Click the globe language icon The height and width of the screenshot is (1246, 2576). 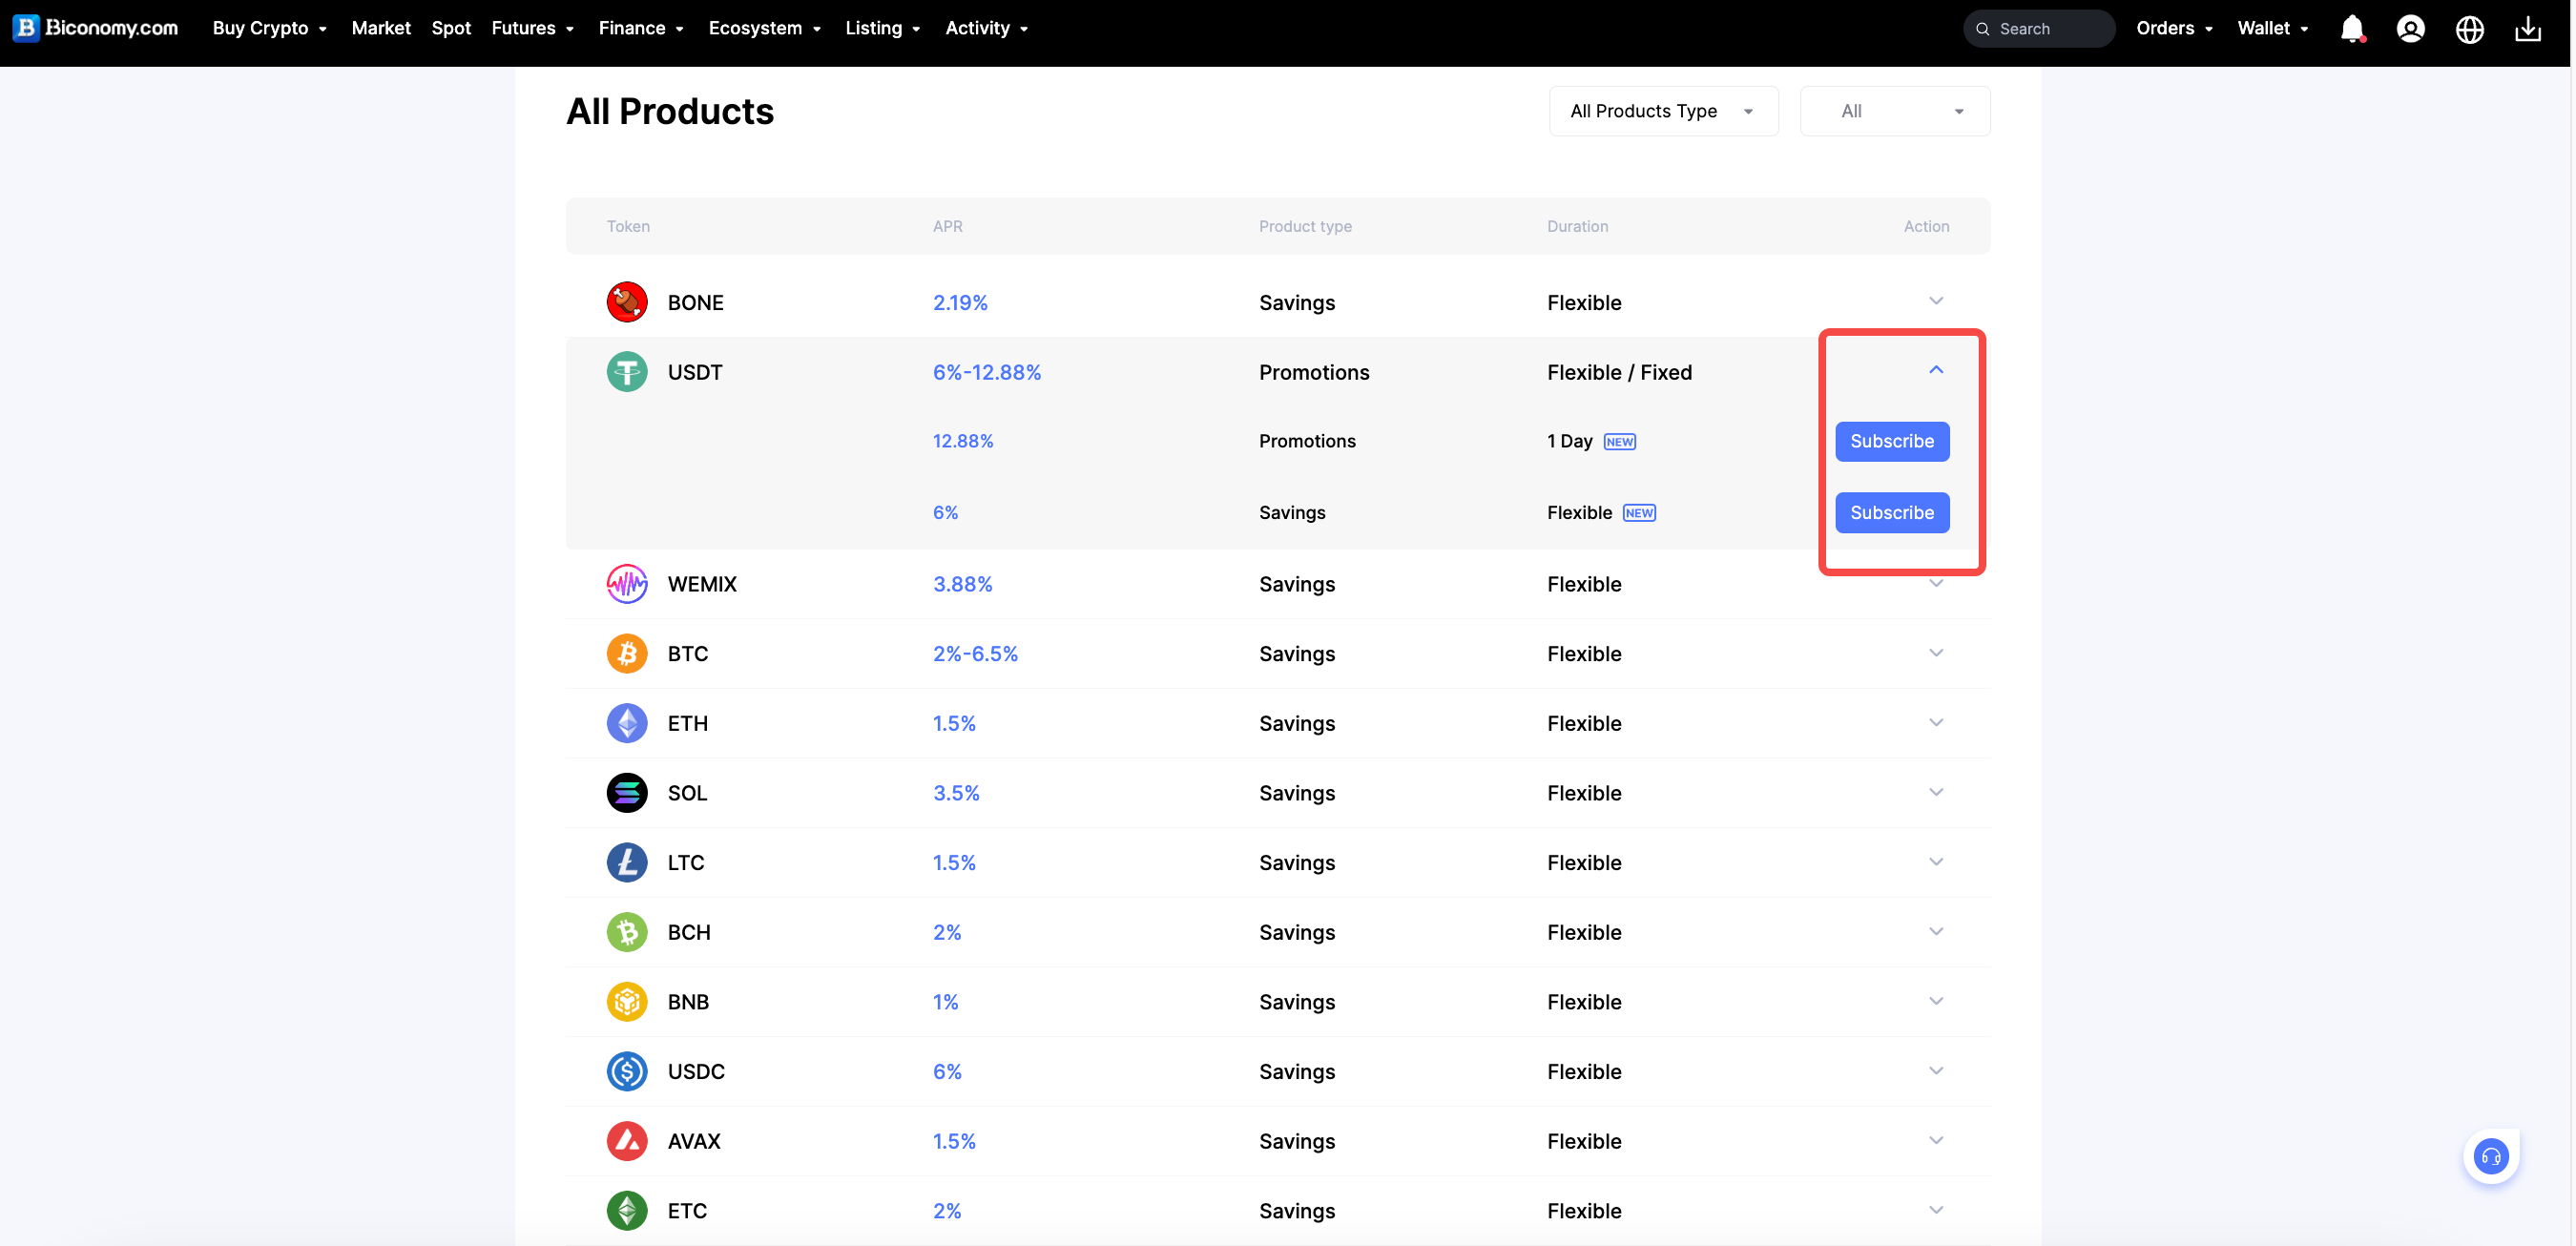[x=2469, y=29]
